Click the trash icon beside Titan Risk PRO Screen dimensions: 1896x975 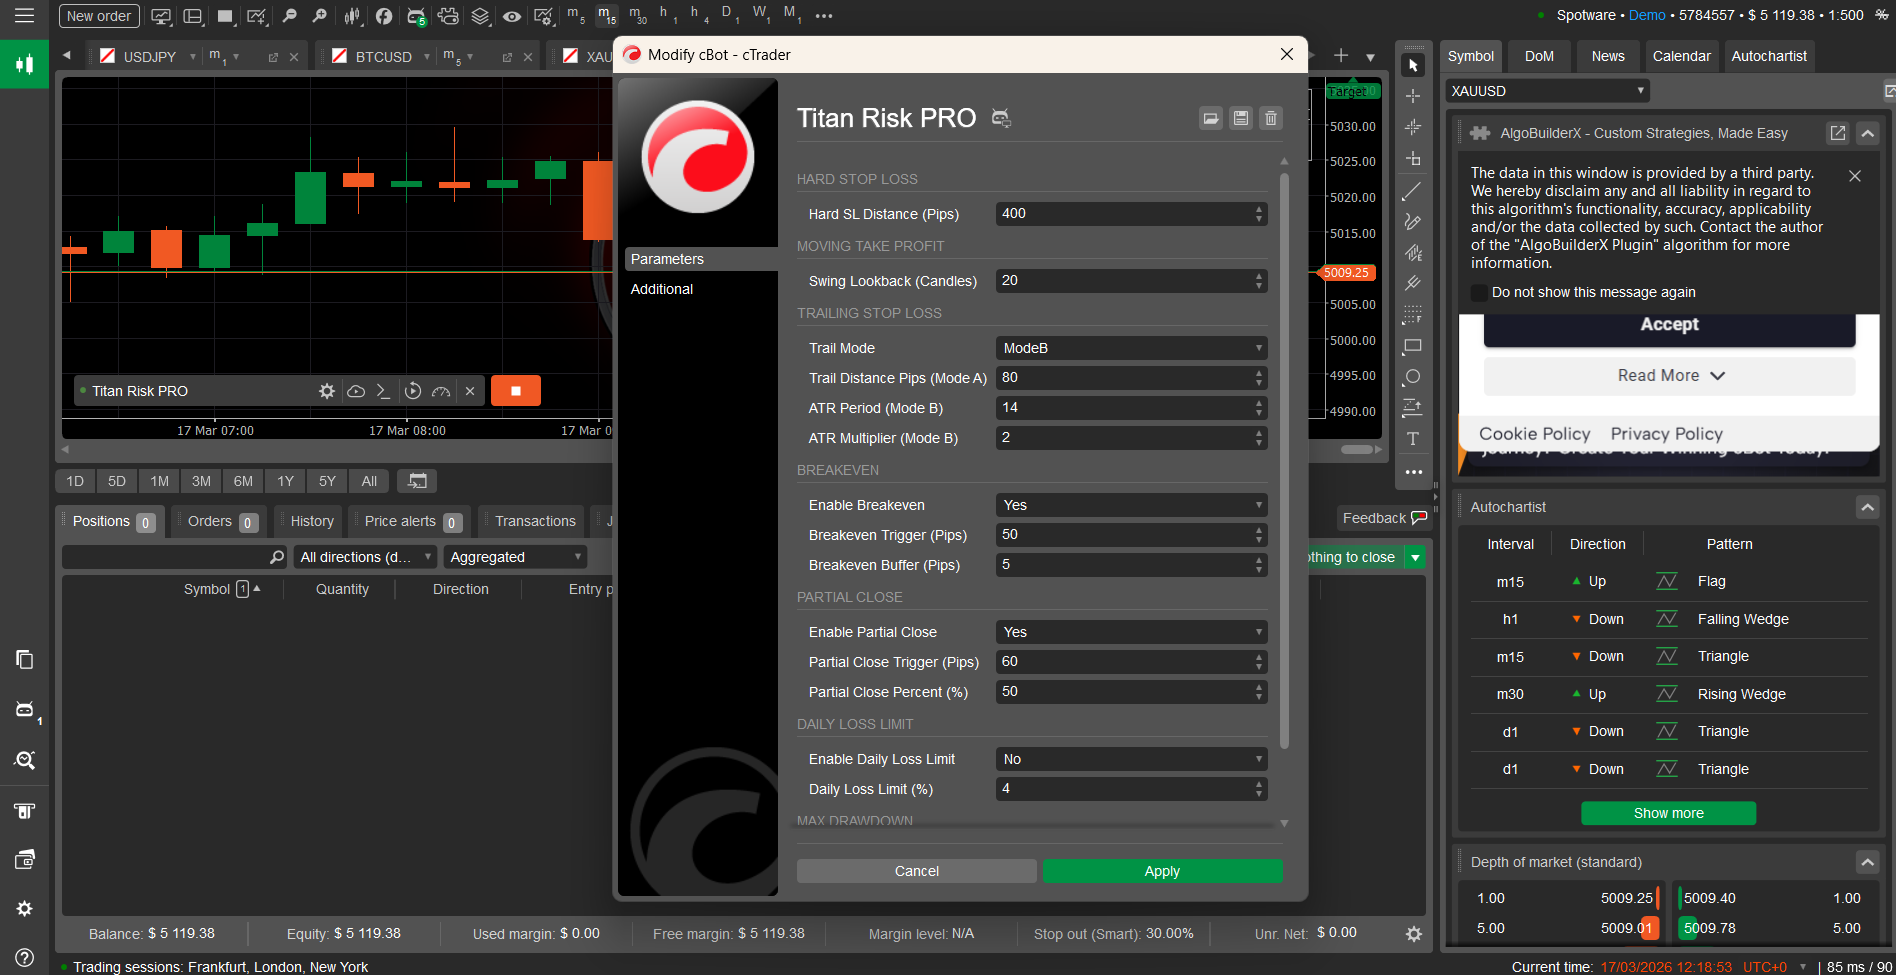(1270, 119)
